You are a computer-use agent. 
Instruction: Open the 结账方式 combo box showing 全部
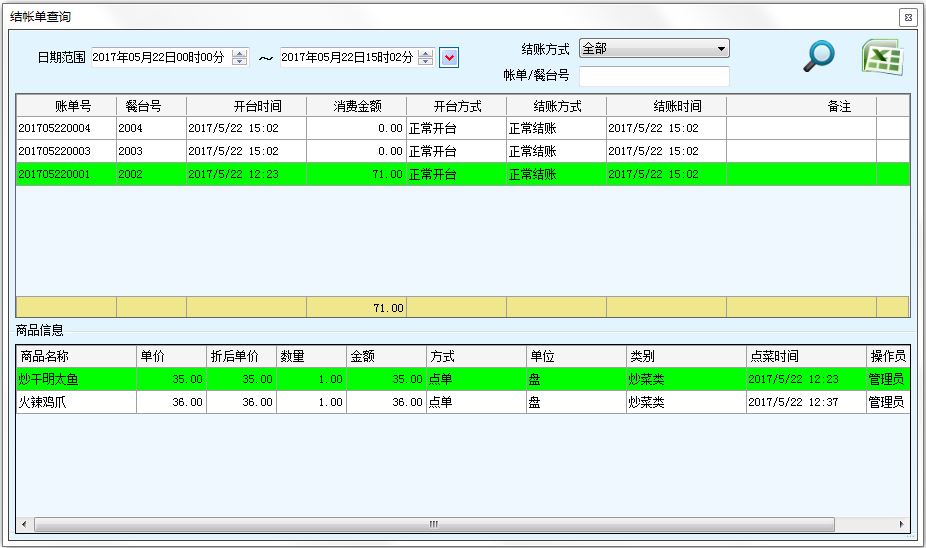(x=654, y=48)
